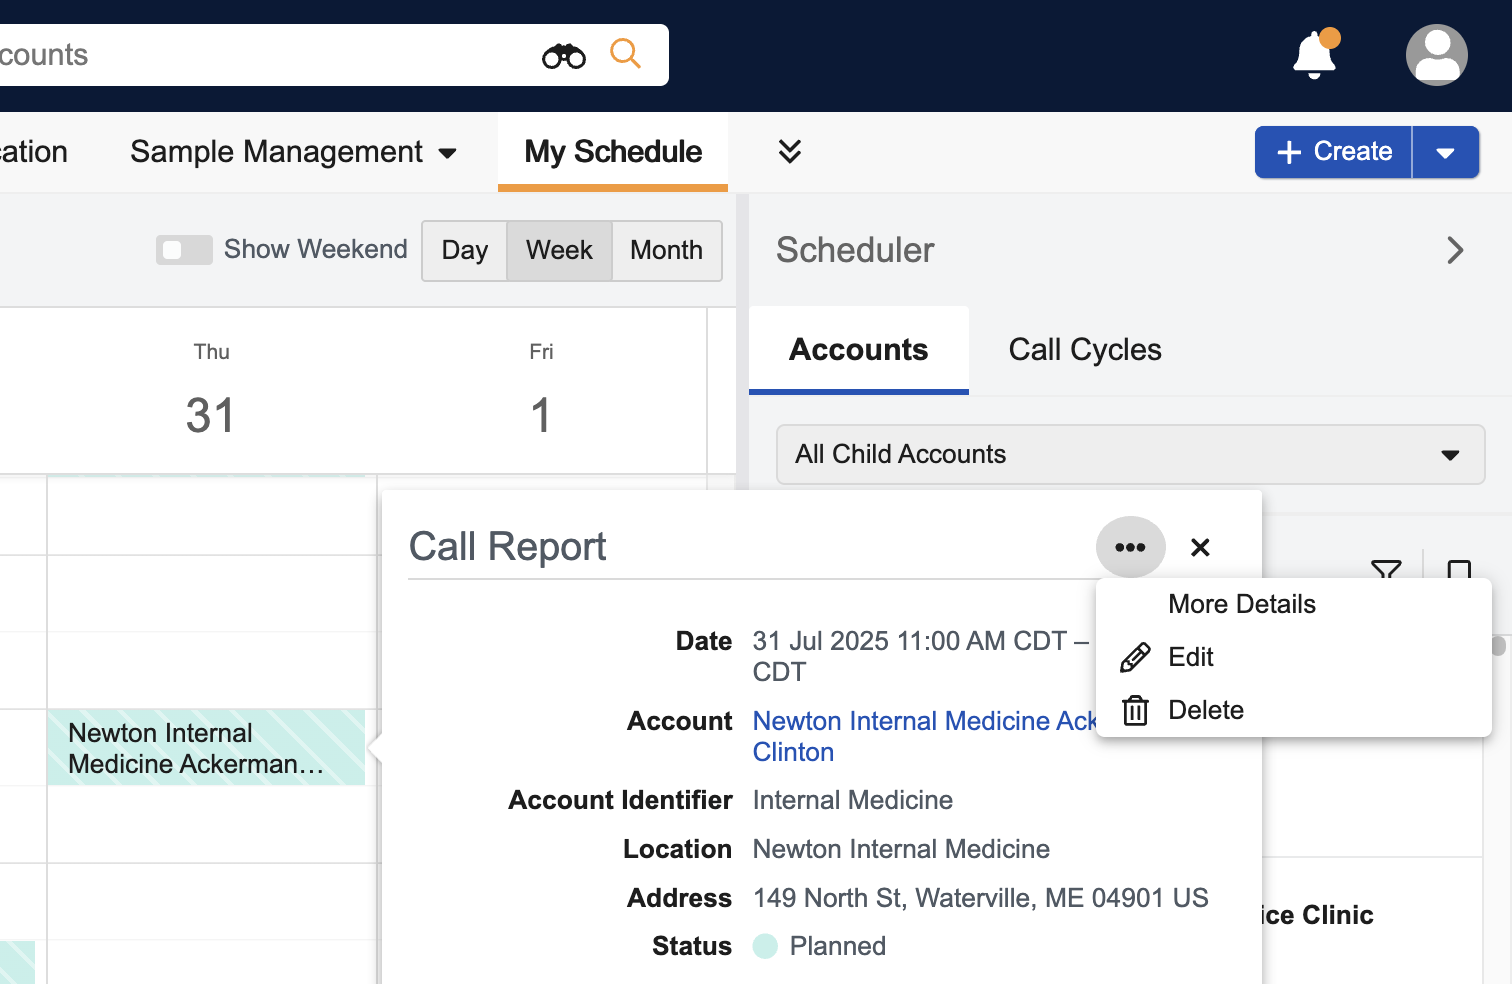Screen dimensions: 1512x984
Task: Click the three-dot more actions button
Action: pyautogui.click(x=1130, y=547)
